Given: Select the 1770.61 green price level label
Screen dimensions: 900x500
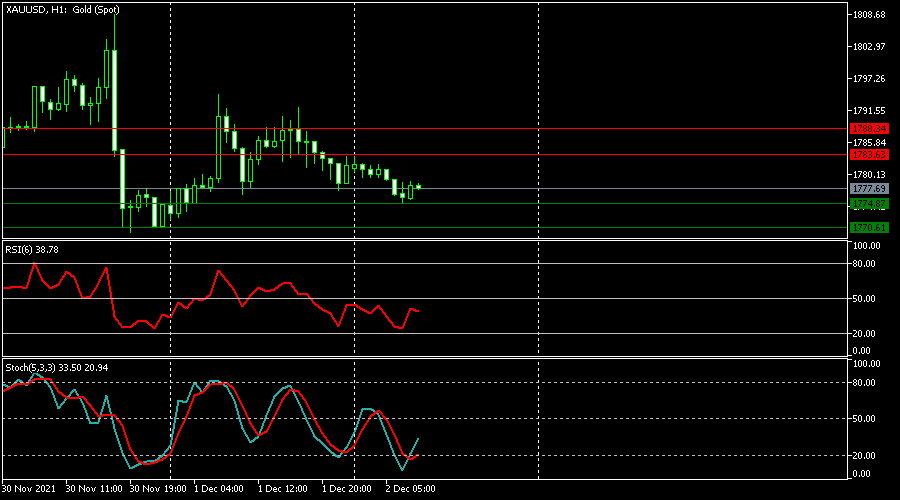Looking at the screenshot, I should [x=869, y=228].
